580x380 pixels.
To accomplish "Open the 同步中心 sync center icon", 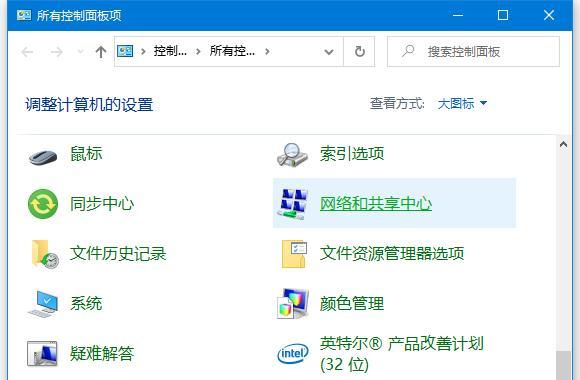I will (x=43, y=204).
